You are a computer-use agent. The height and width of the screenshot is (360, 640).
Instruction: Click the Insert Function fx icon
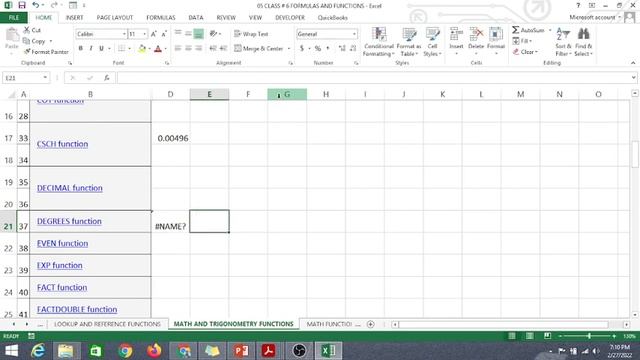(107, 78)
